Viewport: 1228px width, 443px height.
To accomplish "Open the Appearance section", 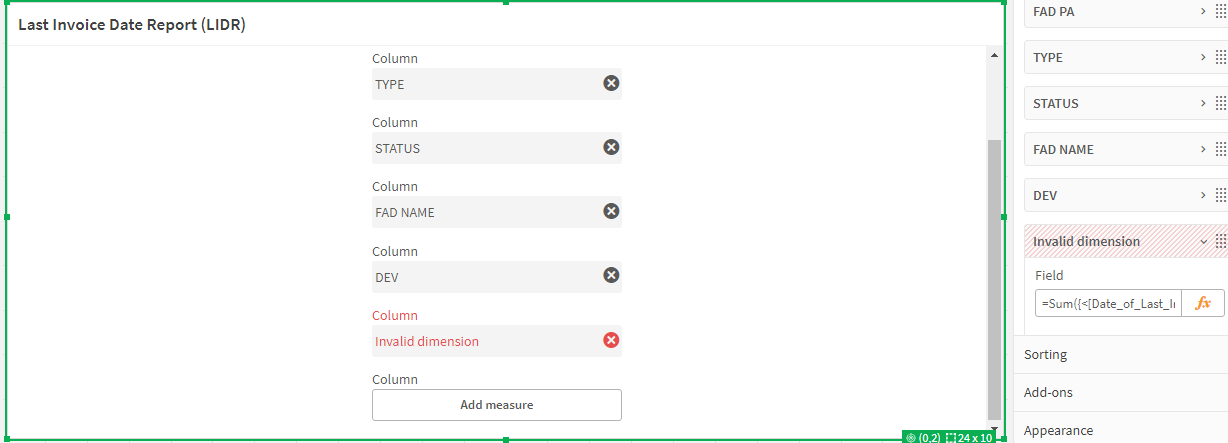I will pyautogui.click(x=1121, y=430).
